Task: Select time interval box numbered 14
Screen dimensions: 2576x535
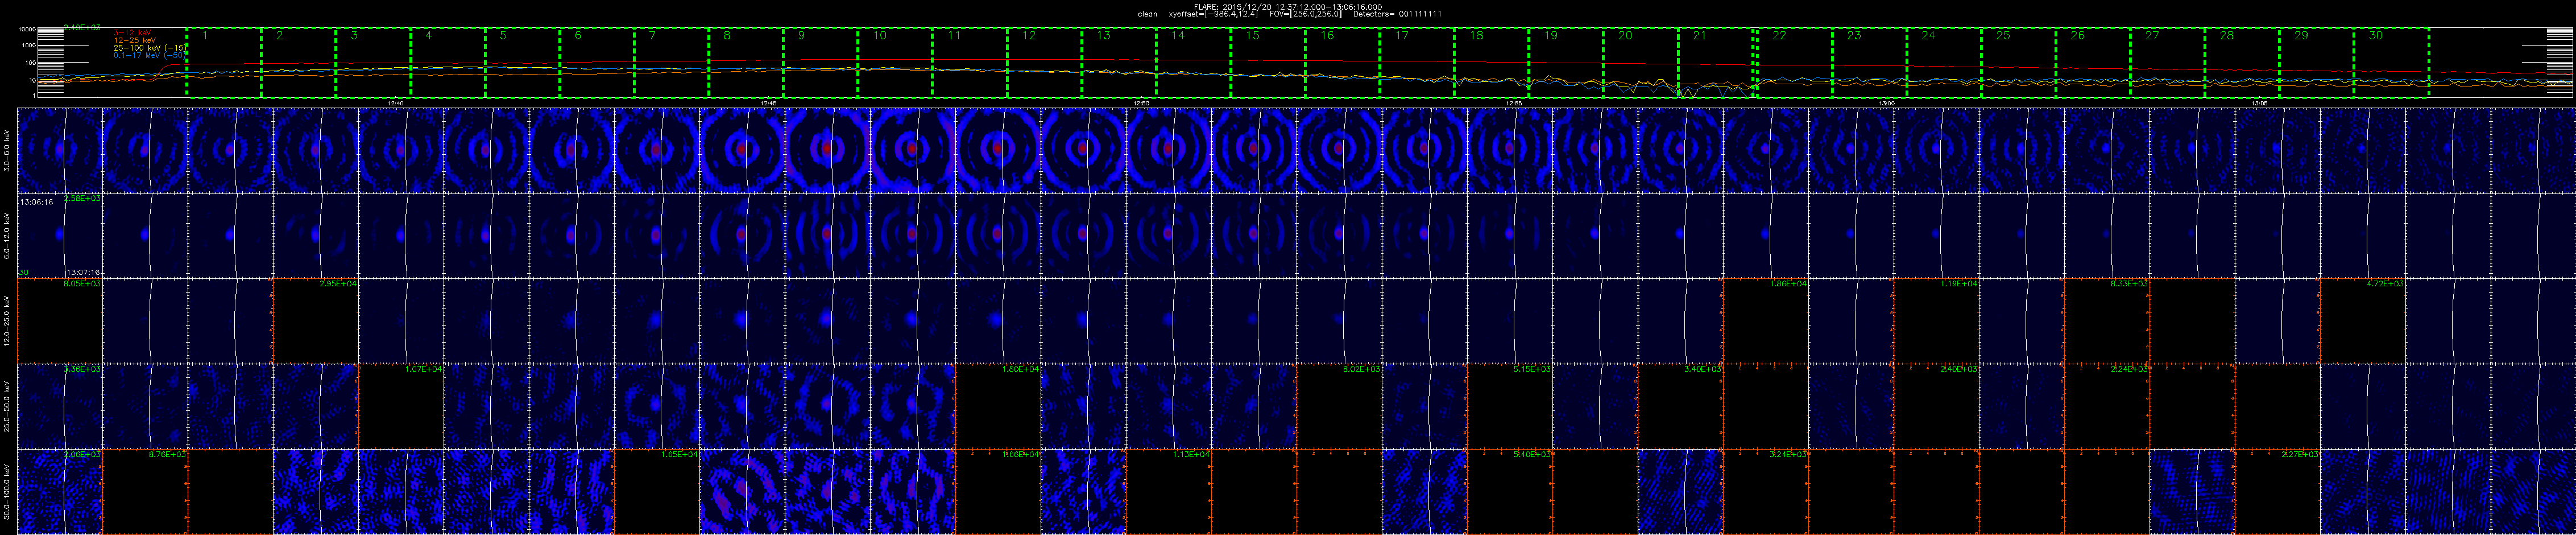Action: point(1193,62)
